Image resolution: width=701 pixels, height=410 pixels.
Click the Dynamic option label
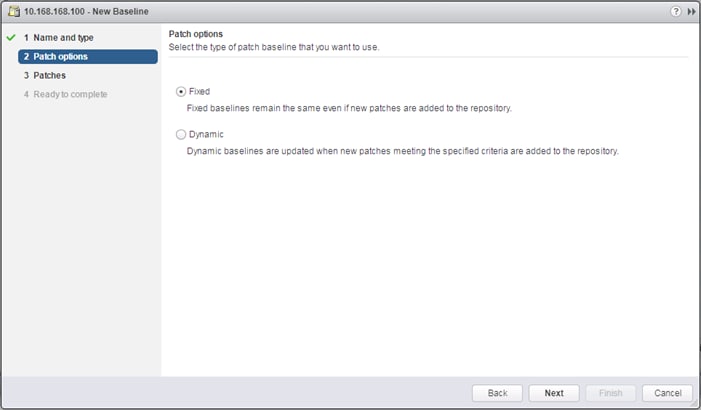[206, 135]
